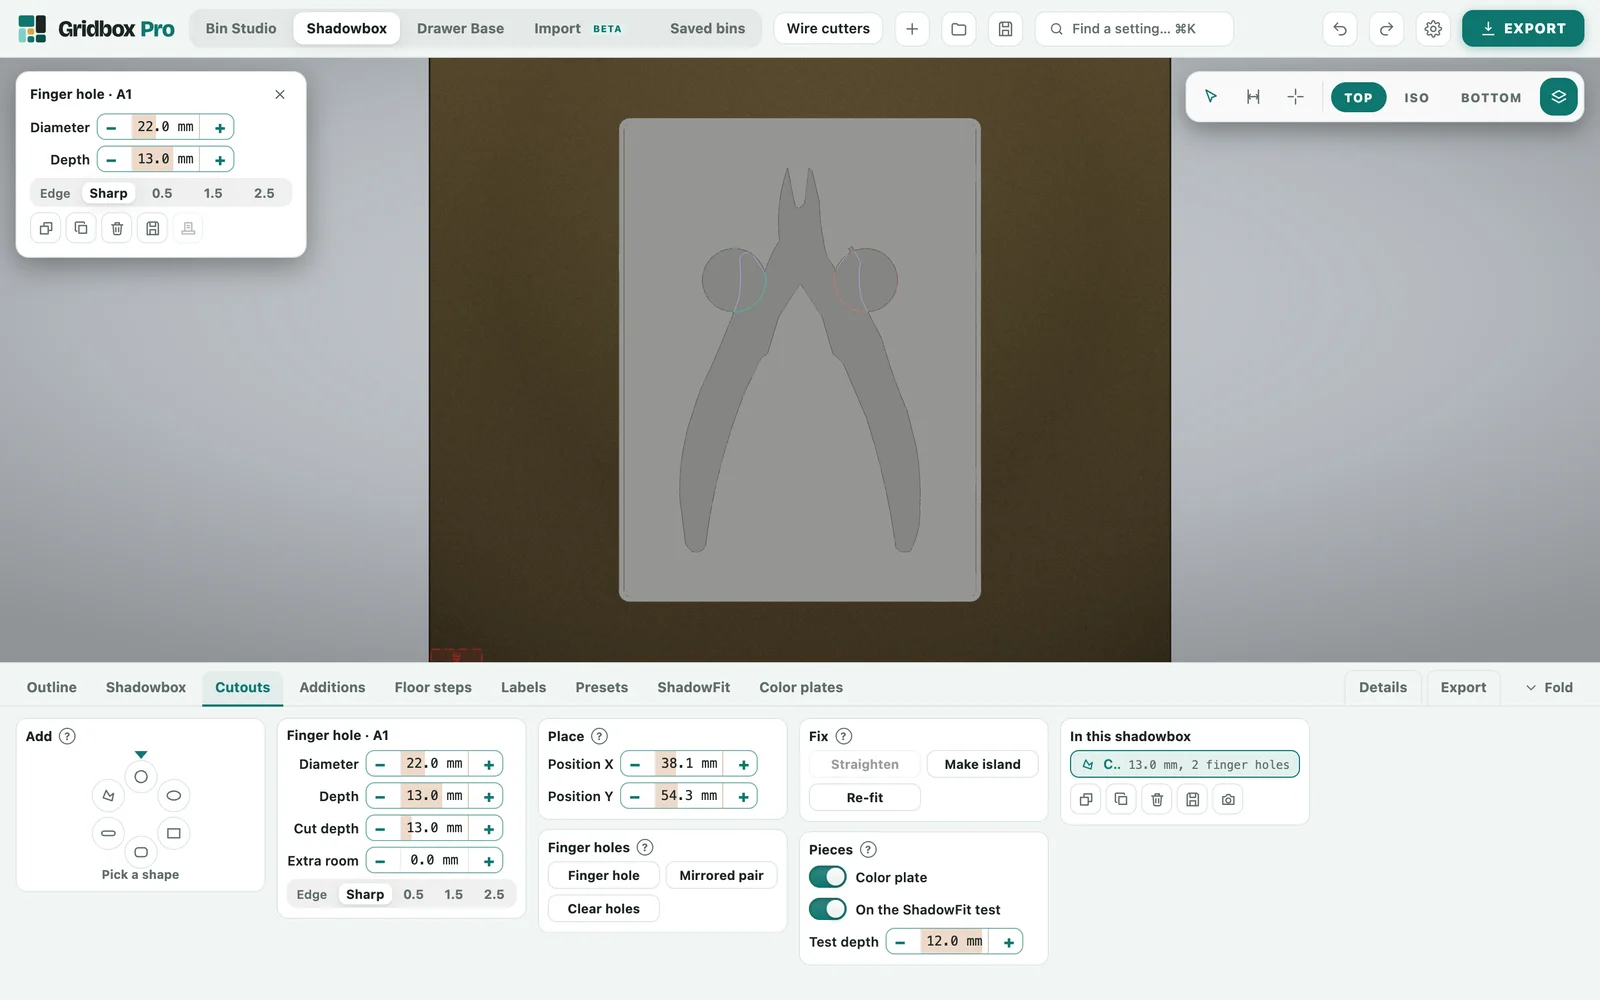Open the Saved bins tab
Viewport: 1600px width, 1000px height.
[707, 29]
